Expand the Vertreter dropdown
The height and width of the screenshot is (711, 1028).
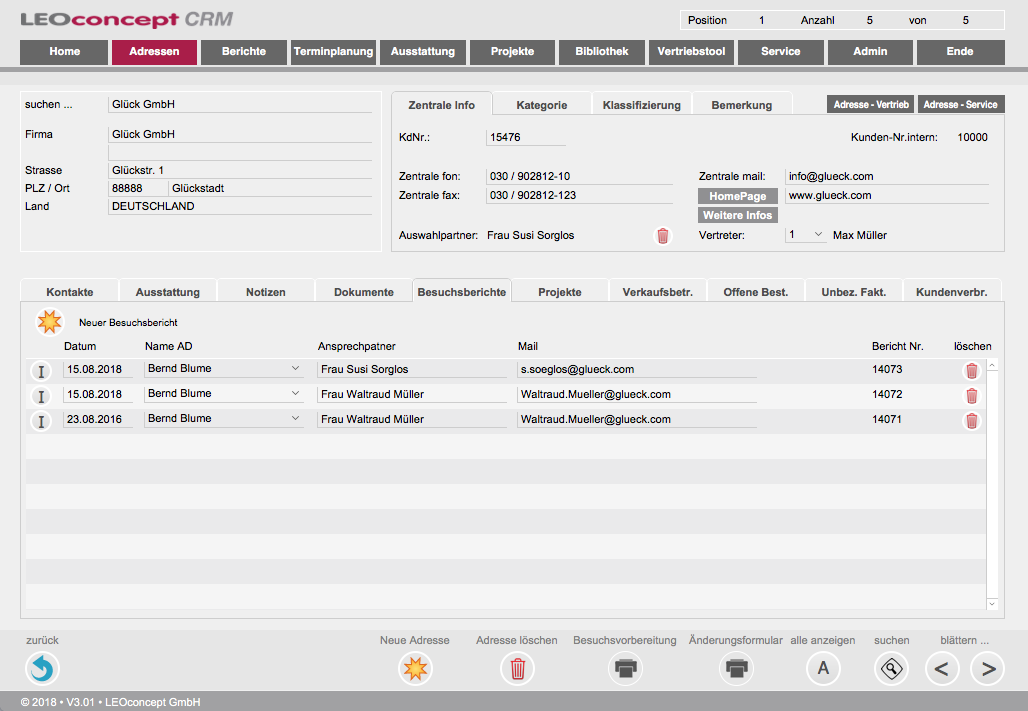[x=818, y=235]
